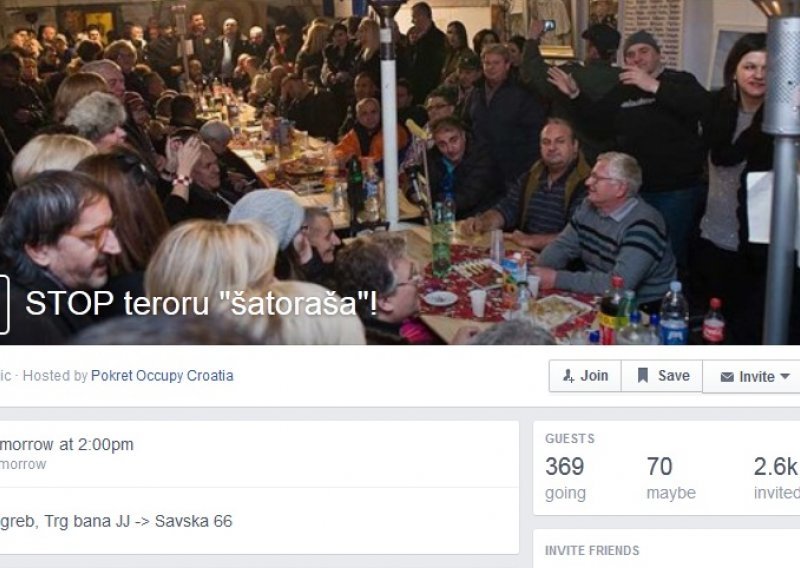This screenshot has height=568, width=800.
Task: Click the GUESTS section header
Action: [x=570, y=438]
